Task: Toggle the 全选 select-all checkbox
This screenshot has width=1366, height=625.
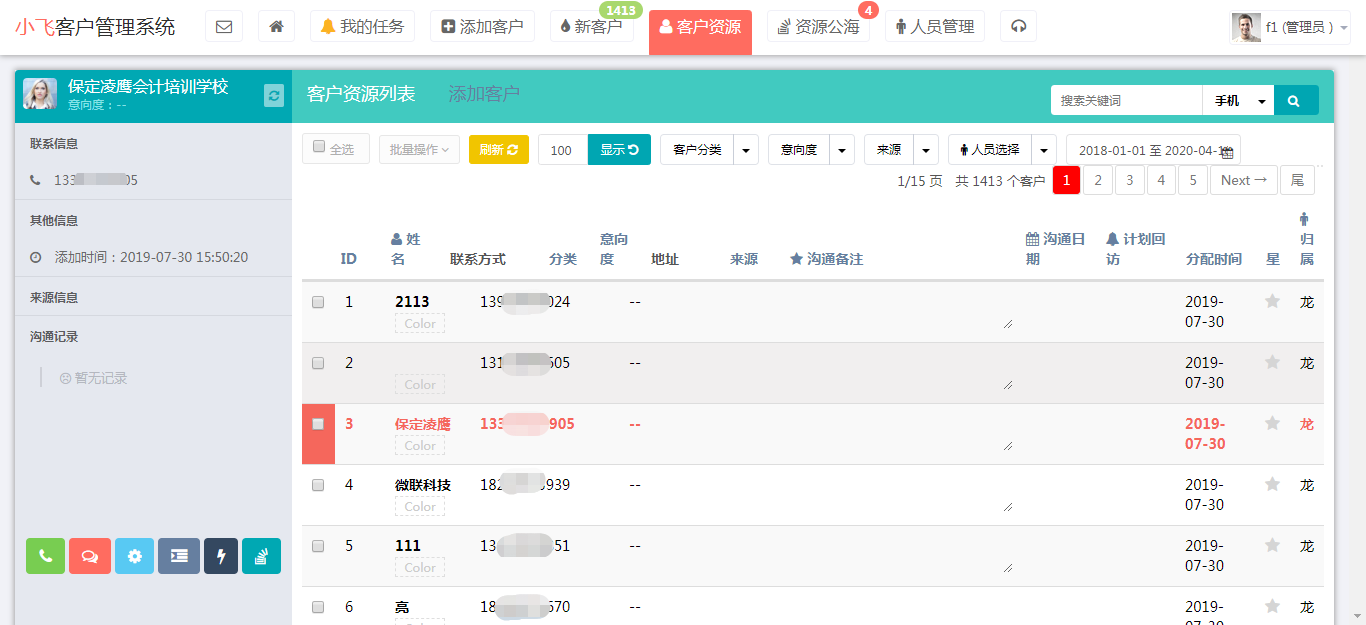Action: coord(320,147)
